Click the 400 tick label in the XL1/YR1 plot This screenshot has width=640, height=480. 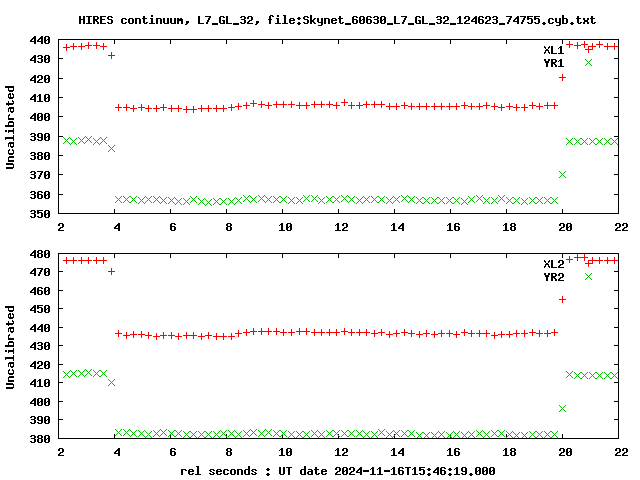[x=40, y=117]
